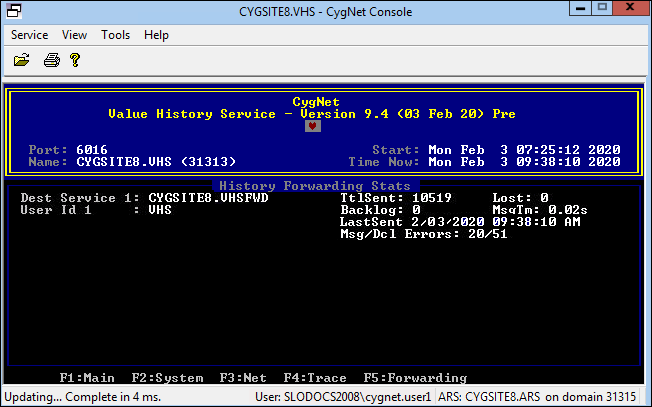Show the F3:Net screen
The width and height of the screenshot is (652, 407).
pos(243,378)
